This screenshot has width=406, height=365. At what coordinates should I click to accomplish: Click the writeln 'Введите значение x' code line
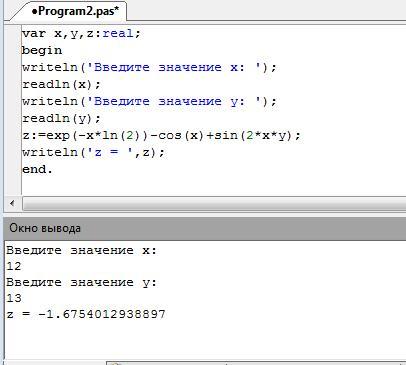tap(149, 67)
